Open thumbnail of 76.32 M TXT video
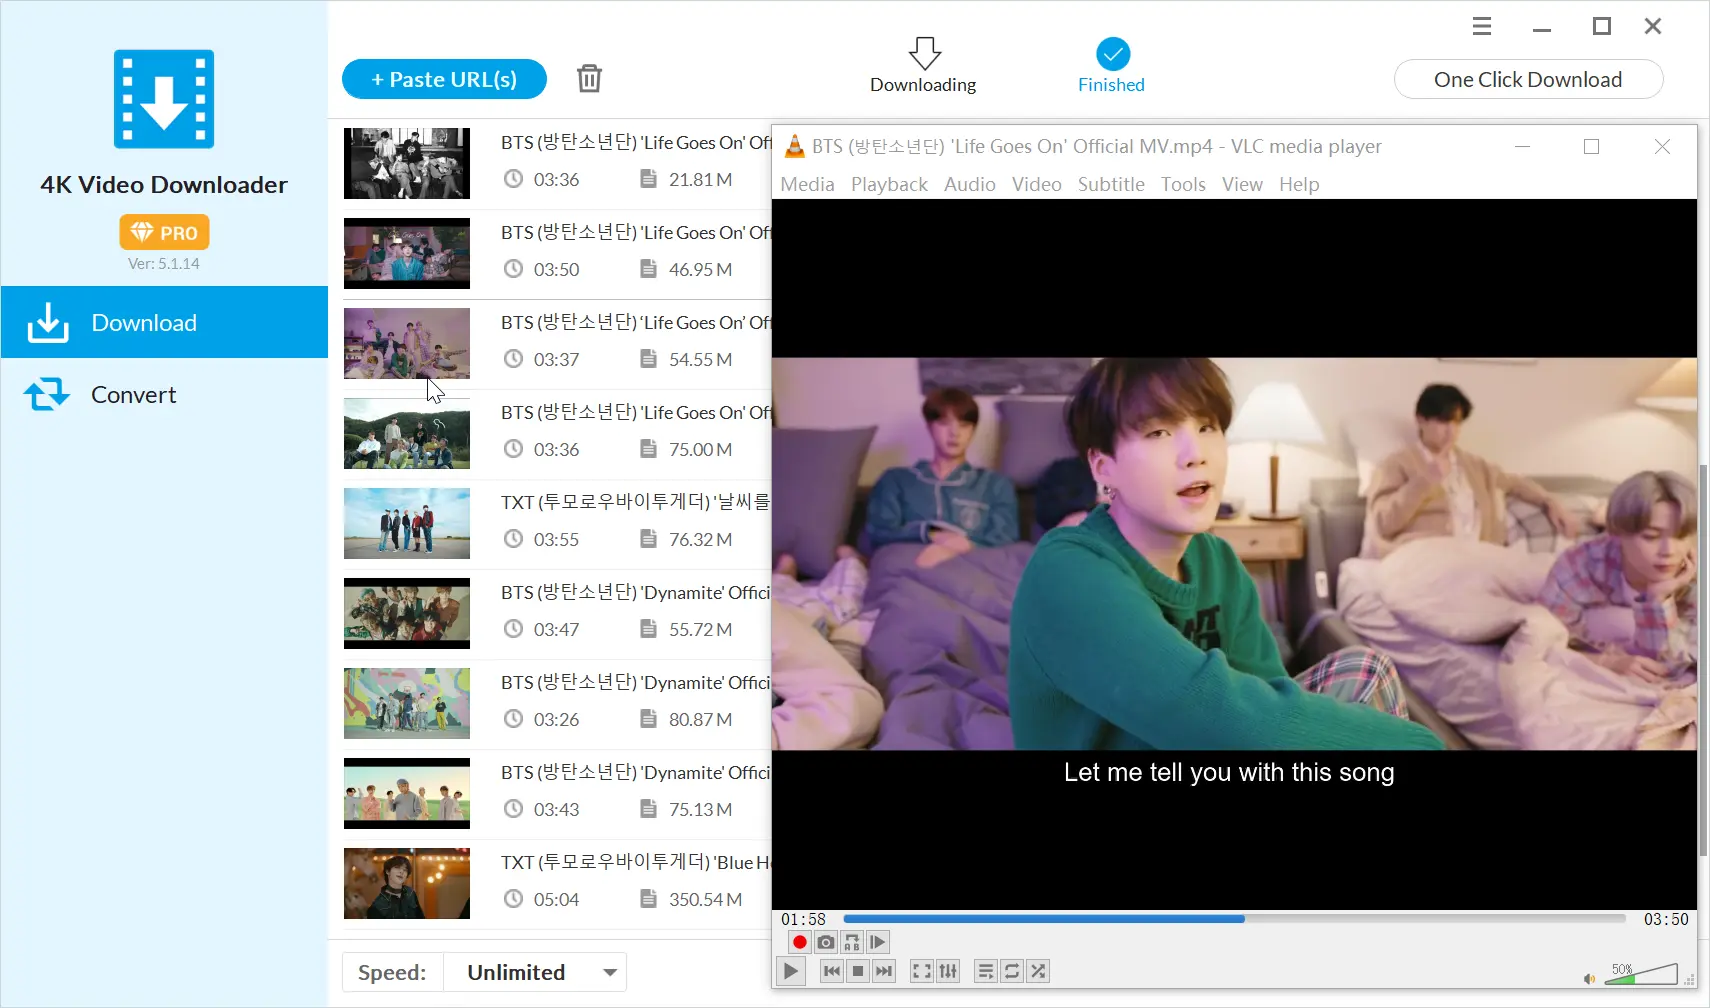 pyautogui.click(x=407, y=523)
